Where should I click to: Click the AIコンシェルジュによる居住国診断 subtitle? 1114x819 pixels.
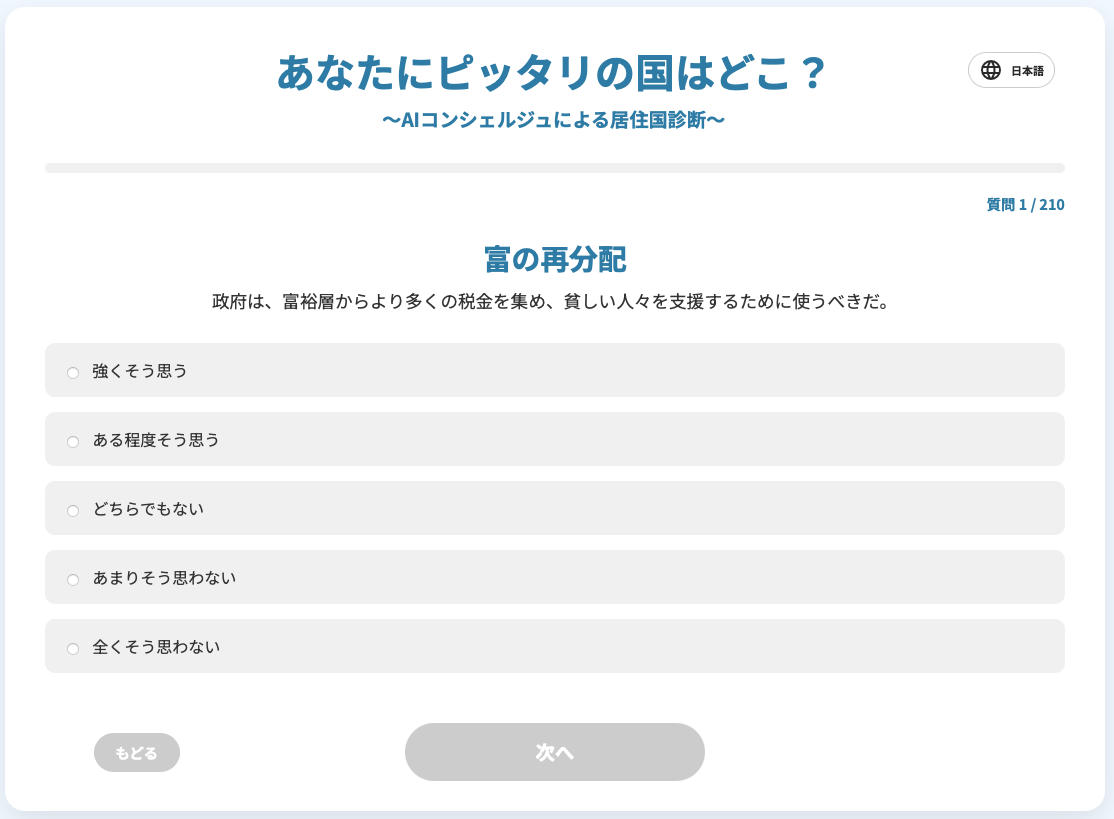(x=553, y=120)
